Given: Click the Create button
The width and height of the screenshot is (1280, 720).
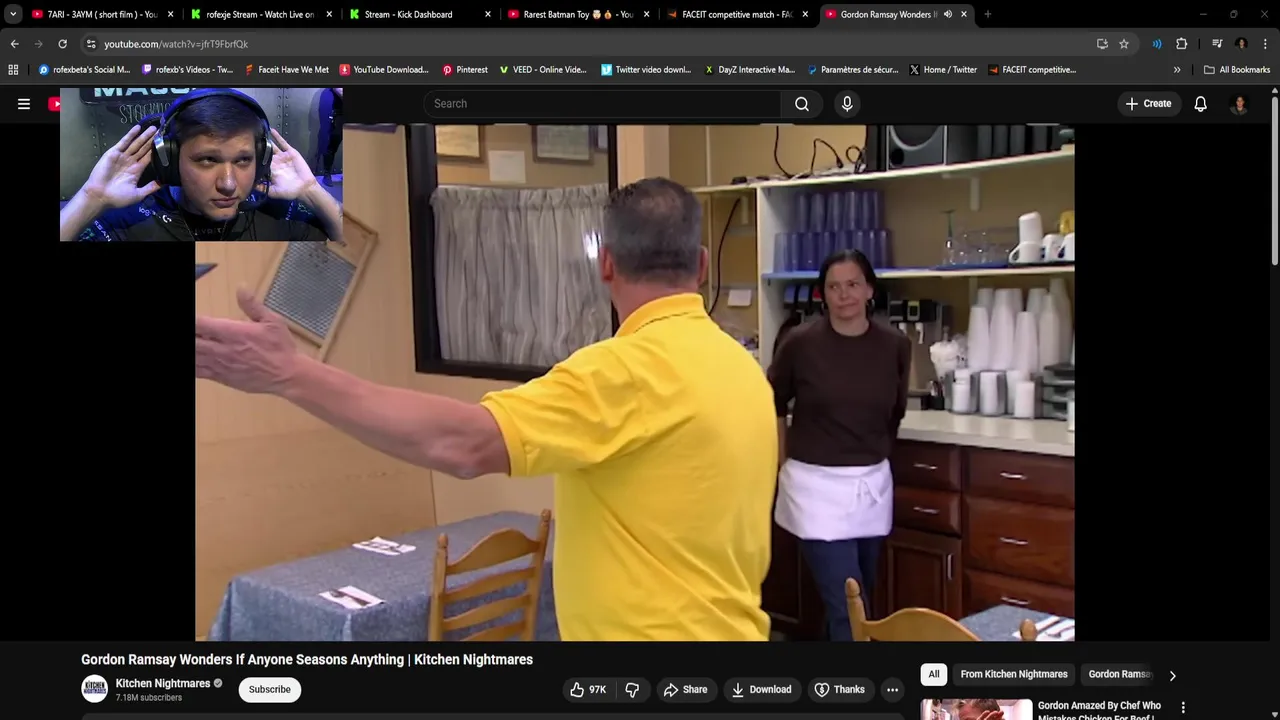Looking at the screenshot, I should coord(1148,104).
